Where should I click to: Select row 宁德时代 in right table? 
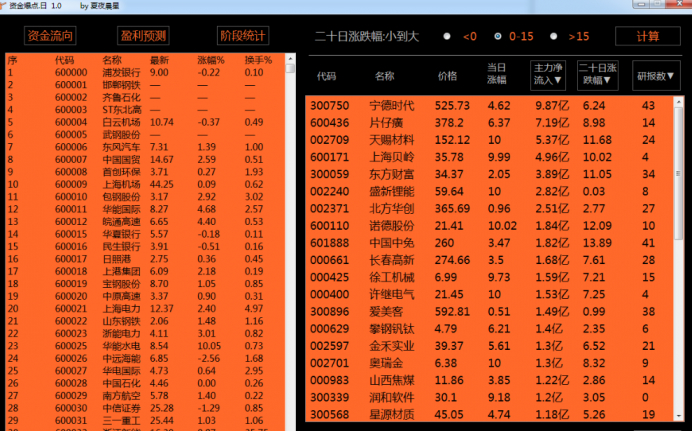tap(490, 105)
